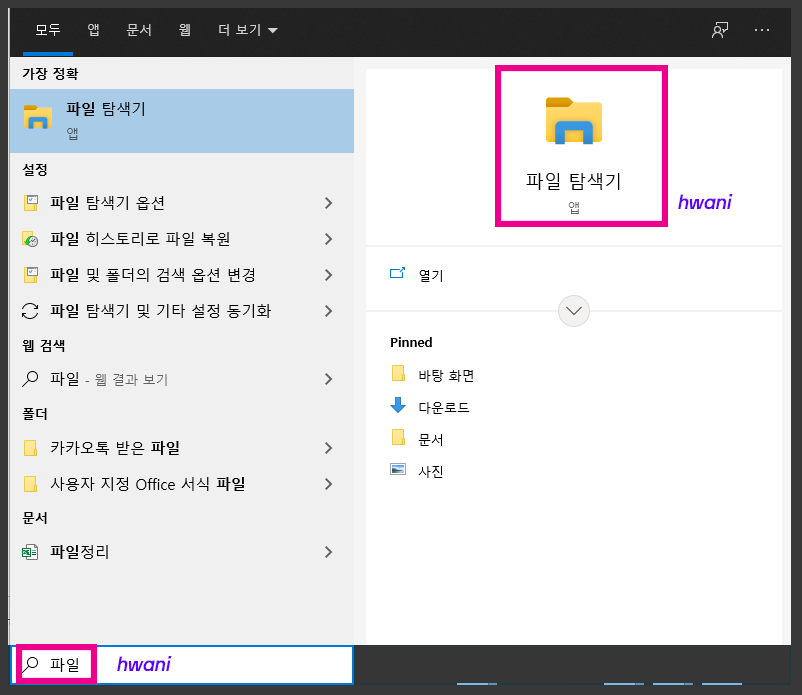The width and height of the screenshot is (802, 695).
Task: Click the blue 다운로드 arrow icon
Action: click(398, 405)
